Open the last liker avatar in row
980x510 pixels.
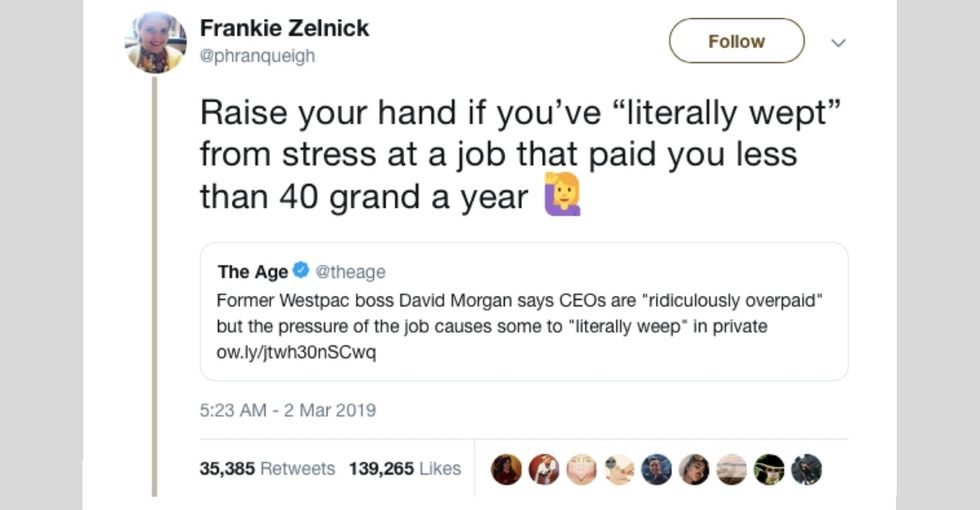806,469
